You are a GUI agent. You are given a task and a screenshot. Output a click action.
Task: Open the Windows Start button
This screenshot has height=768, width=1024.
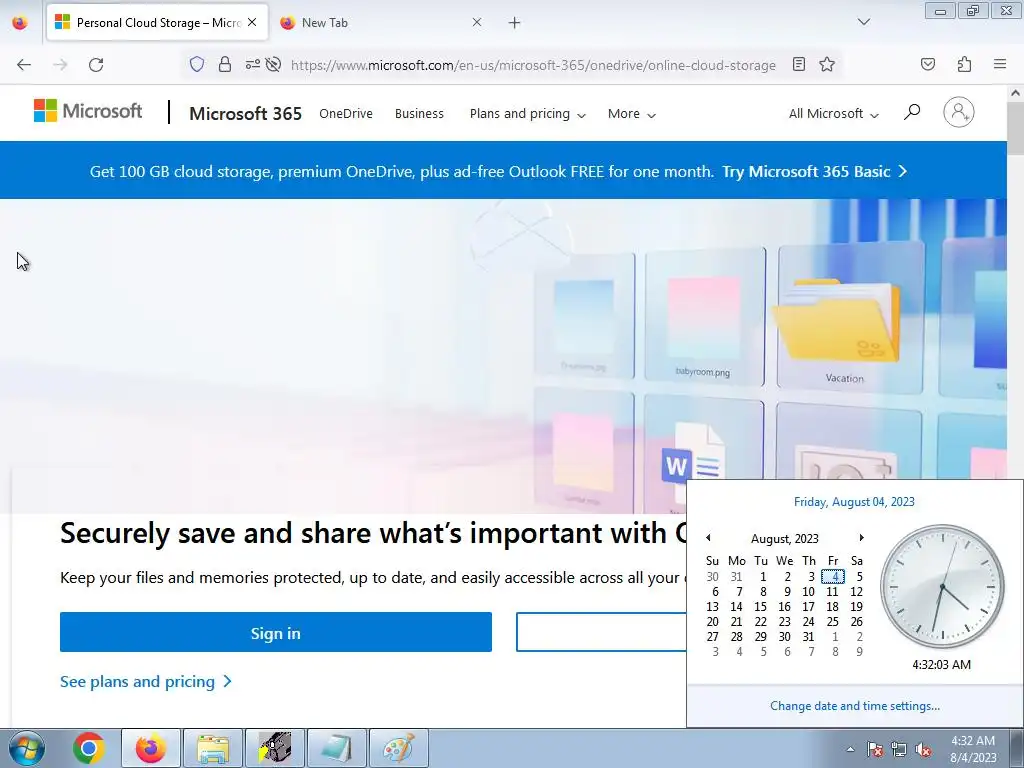click(27, 748)
